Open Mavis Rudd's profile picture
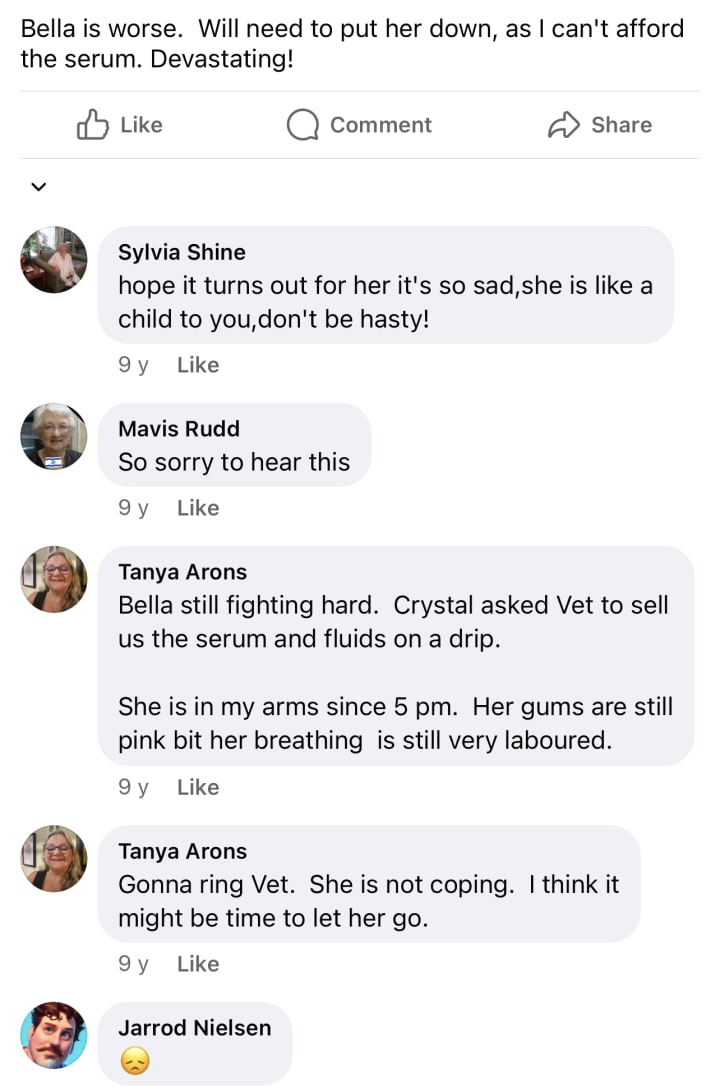This screenshot has width=720, height=1087. click(54, 437)
